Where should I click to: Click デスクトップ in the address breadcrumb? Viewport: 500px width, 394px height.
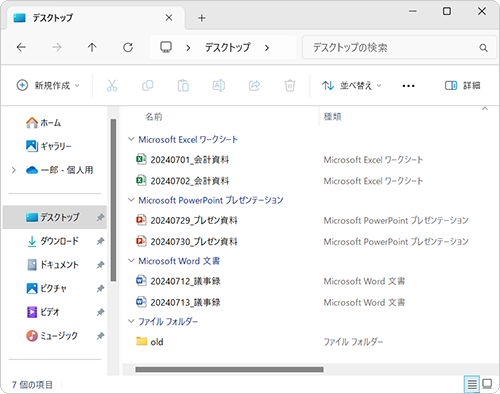[227, 48]
